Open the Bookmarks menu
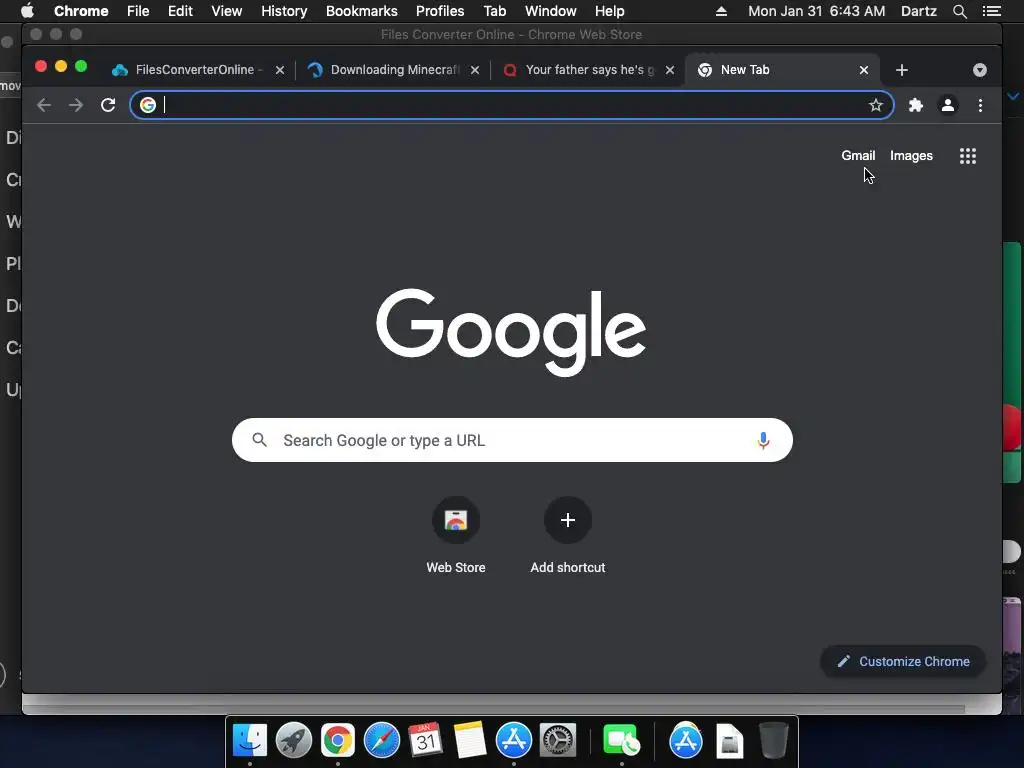Viewport: 1024px width, 768px height. [362, 11]
